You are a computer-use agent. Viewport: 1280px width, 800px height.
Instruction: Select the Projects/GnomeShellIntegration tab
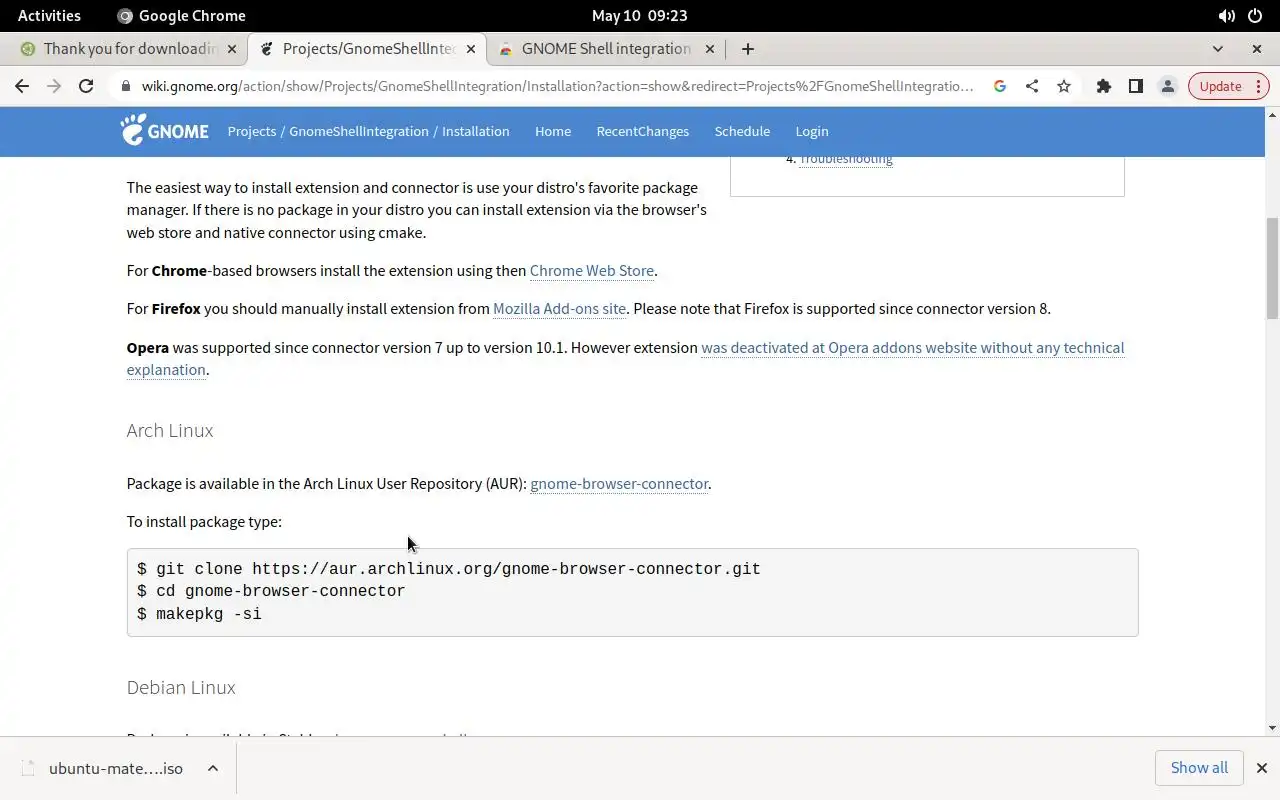click(367, 48)
